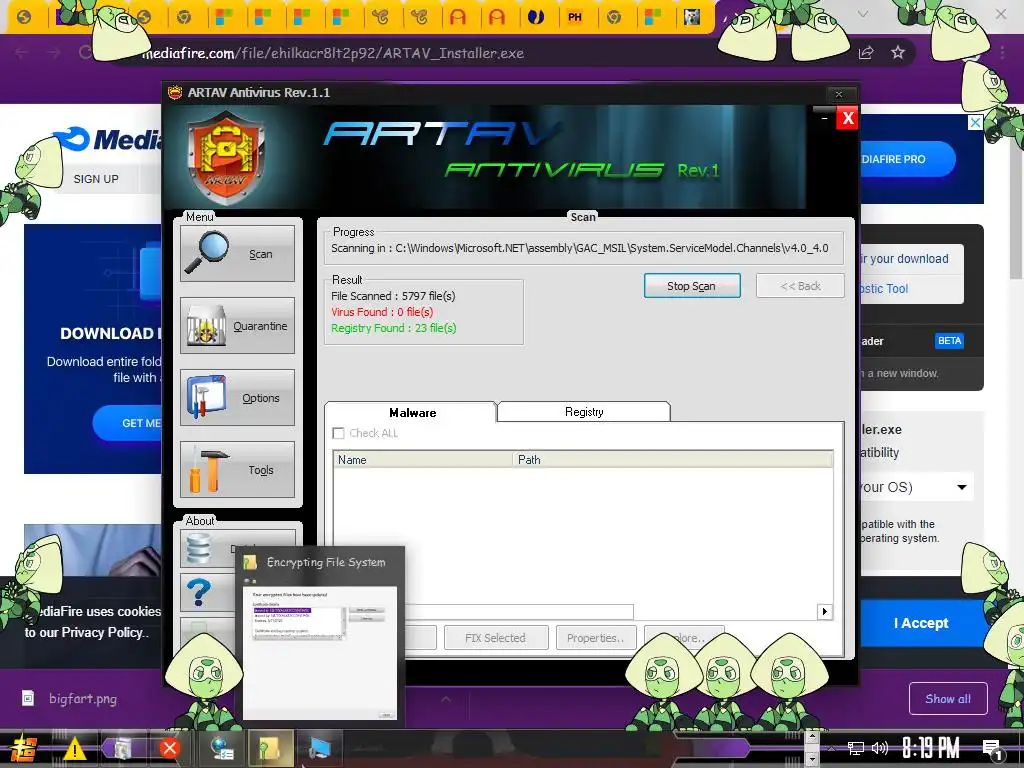The image size is (1024, 768).
Task: Click the red X circle taskbar icon
Action: (169, 748)
